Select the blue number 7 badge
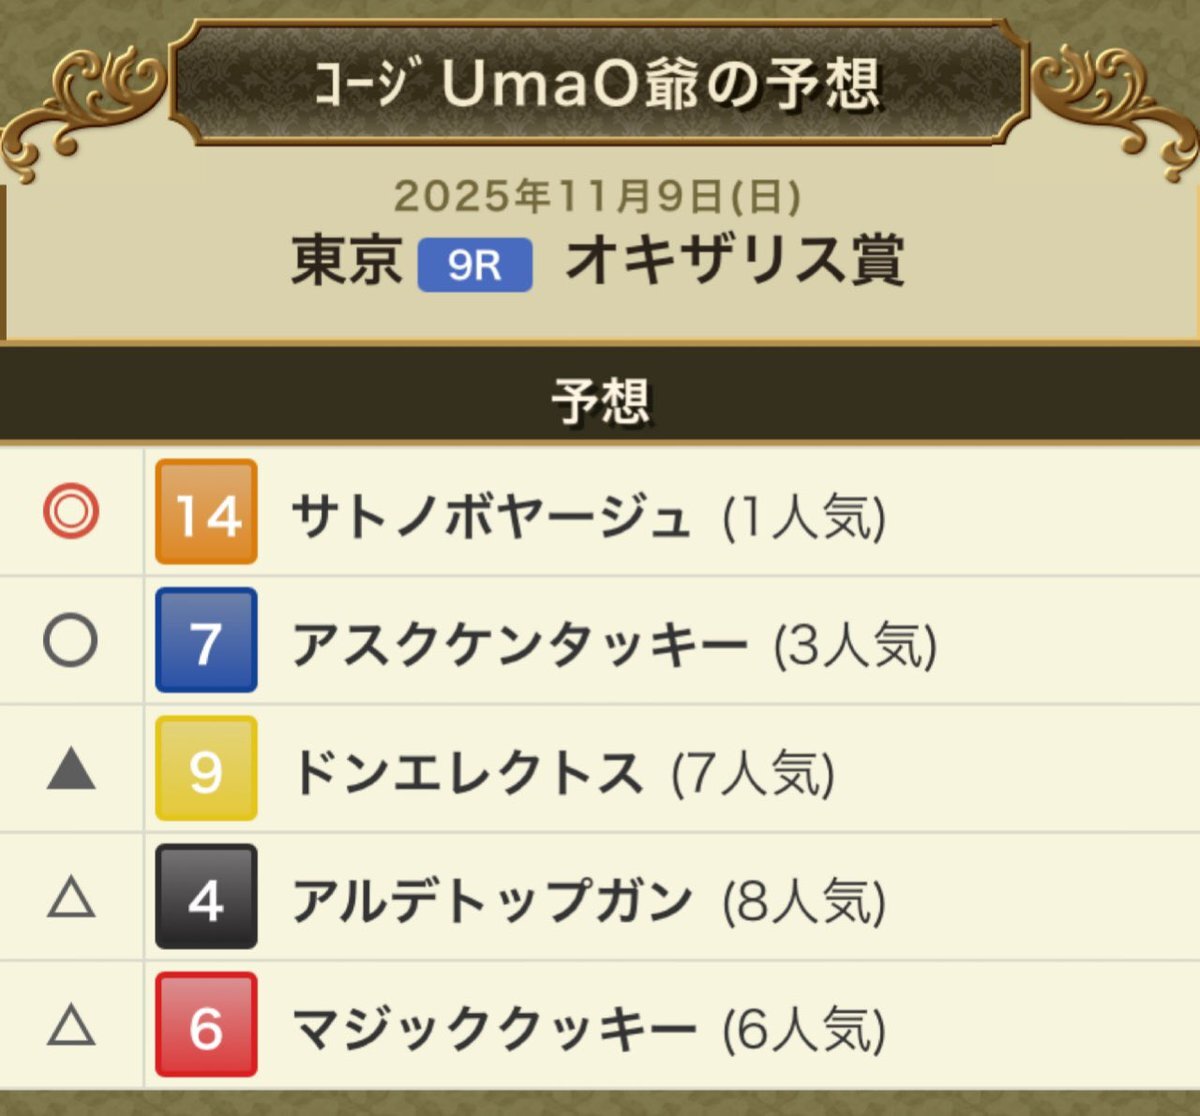 tap(206, 640)
